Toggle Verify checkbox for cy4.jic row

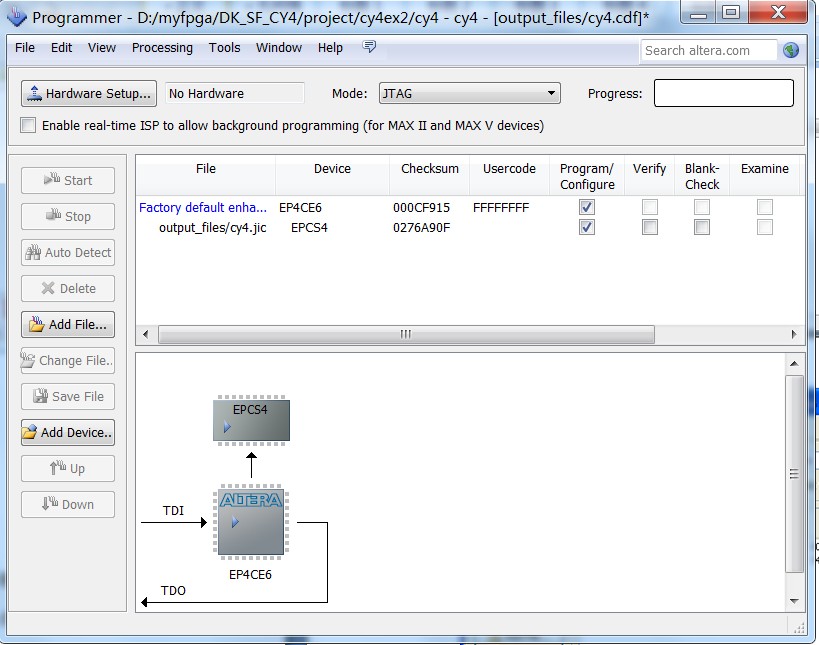coord(650,227)
